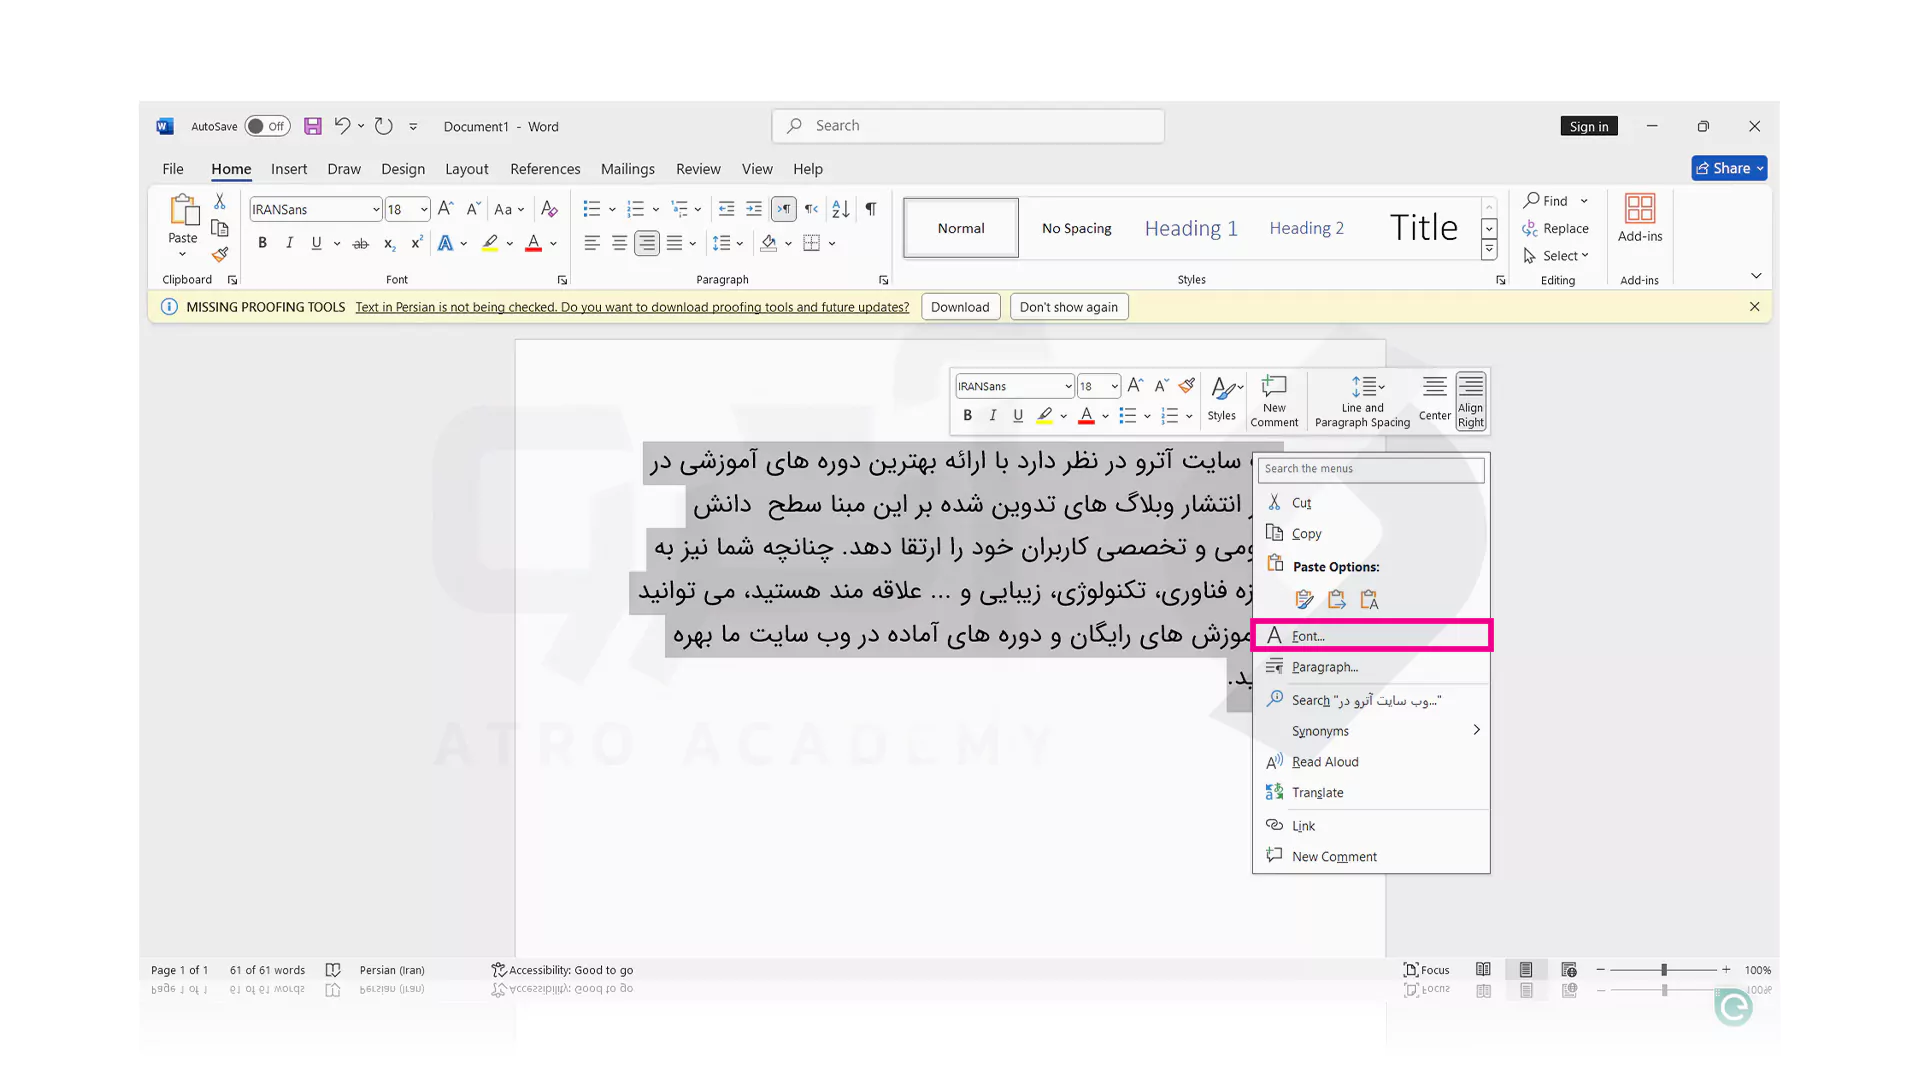Click the zoom slider handle
The image size is (1920, 1080).
1664,970
